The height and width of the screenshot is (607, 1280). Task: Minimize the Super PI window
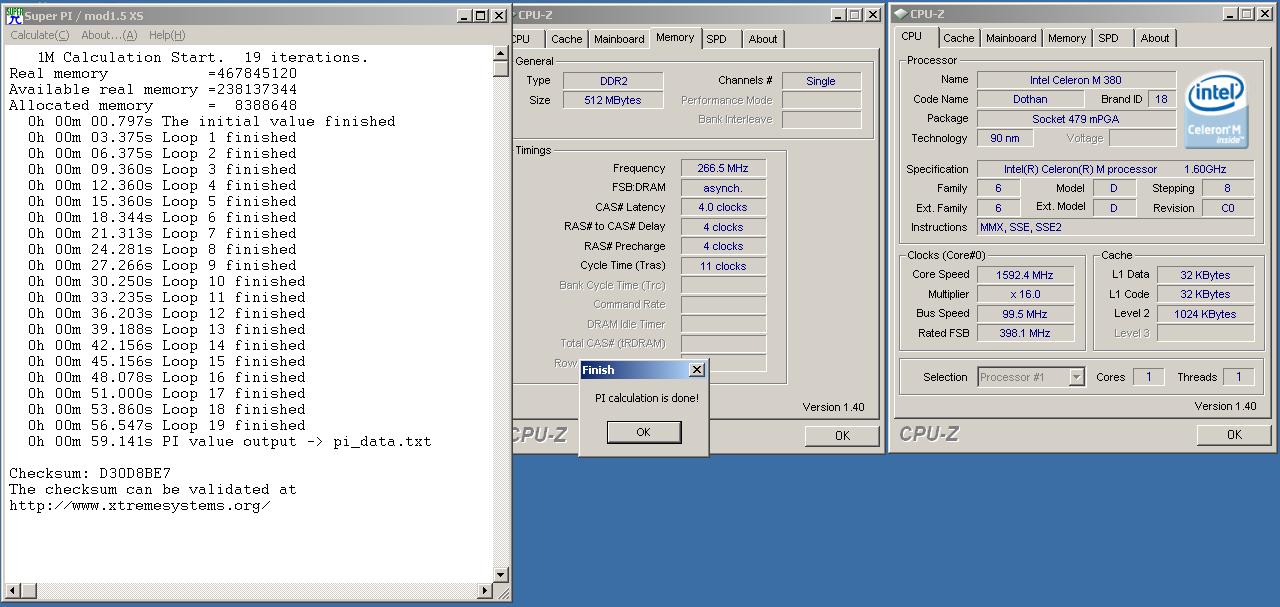pyautogui.click(x=465, y=15)
